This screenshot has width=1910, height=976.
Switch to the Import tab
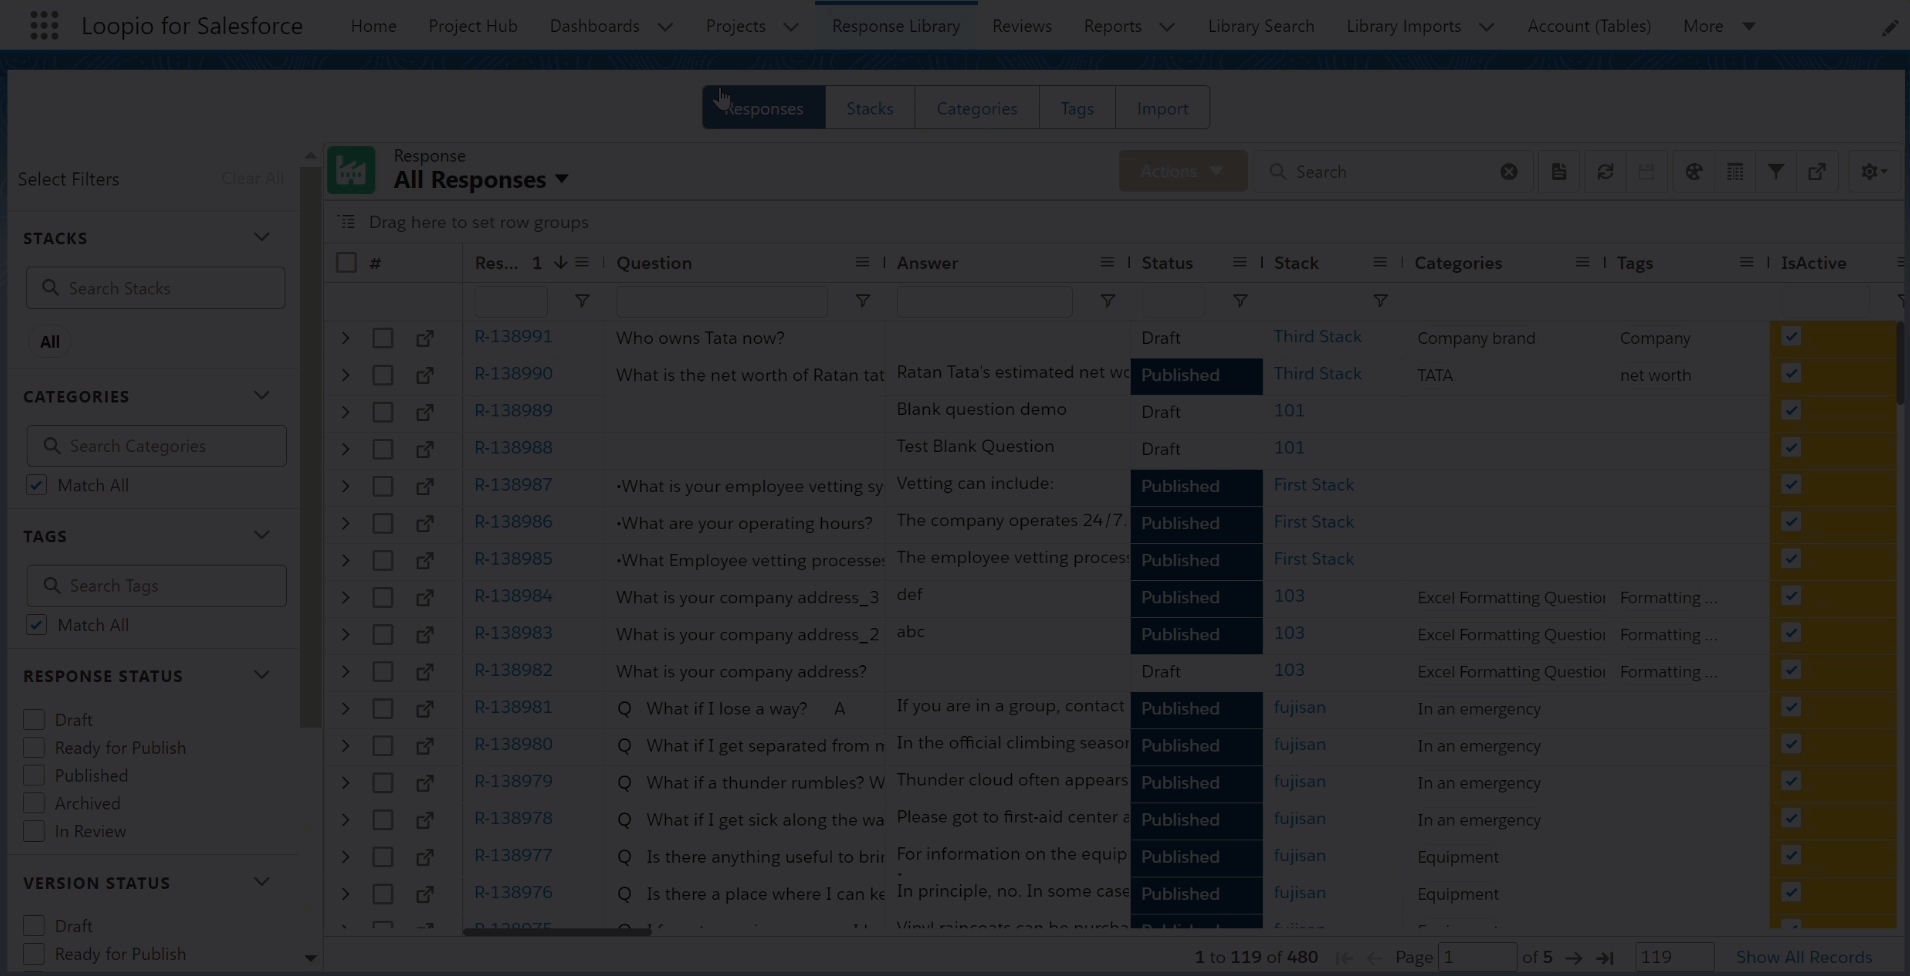pyautogui.click(x=1162, y=108)
